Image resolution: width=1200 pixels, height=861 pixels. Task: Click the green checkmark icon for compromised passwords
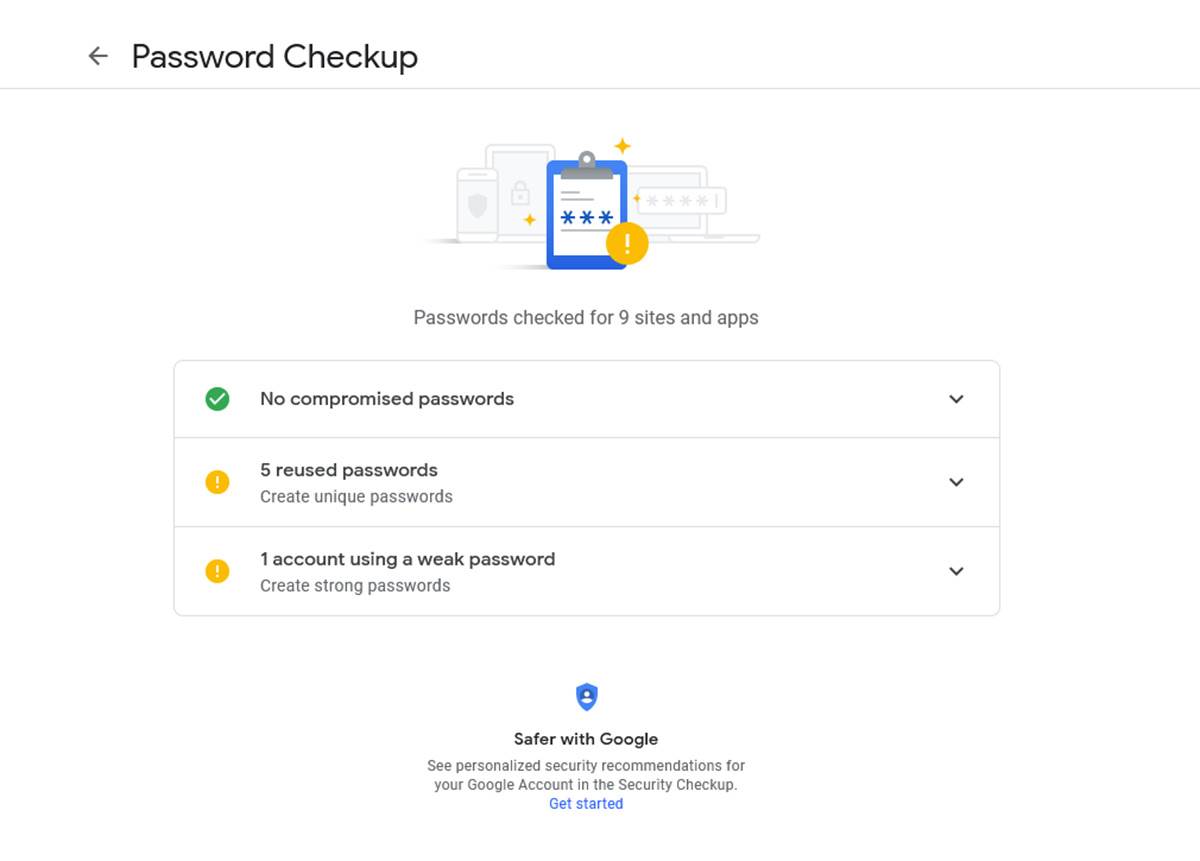pos(217,398)
